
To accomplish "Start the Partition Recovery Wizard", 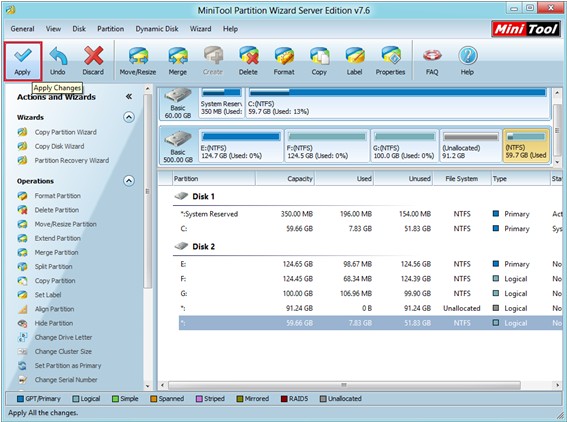I will tap(72, 160).
